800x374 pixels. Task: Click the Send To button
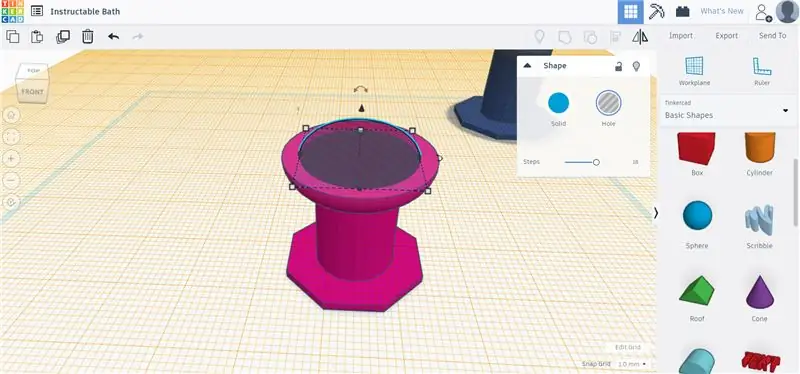772,36
